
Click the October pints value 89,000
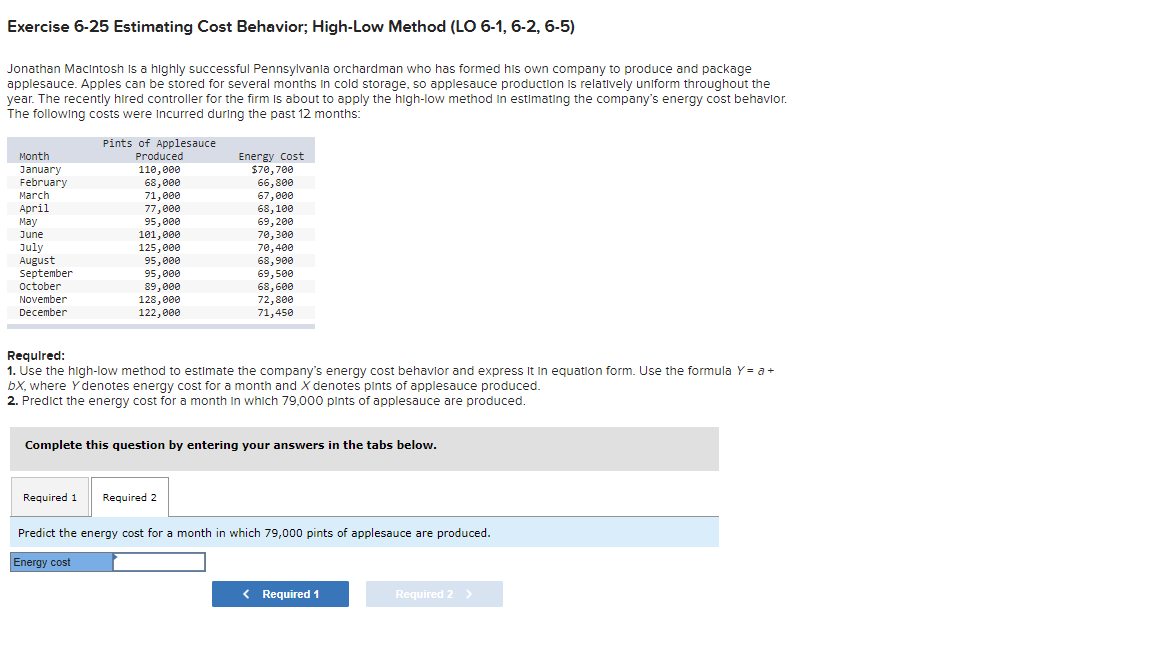[162, 287]
